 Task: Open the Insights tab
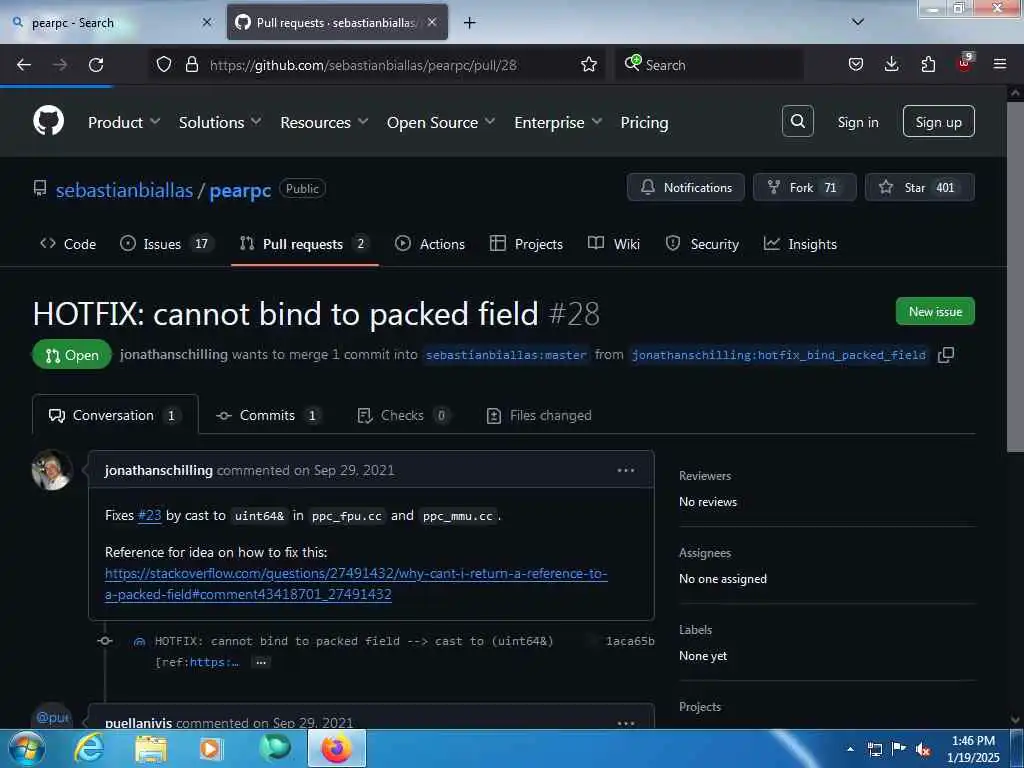(800, 244)
